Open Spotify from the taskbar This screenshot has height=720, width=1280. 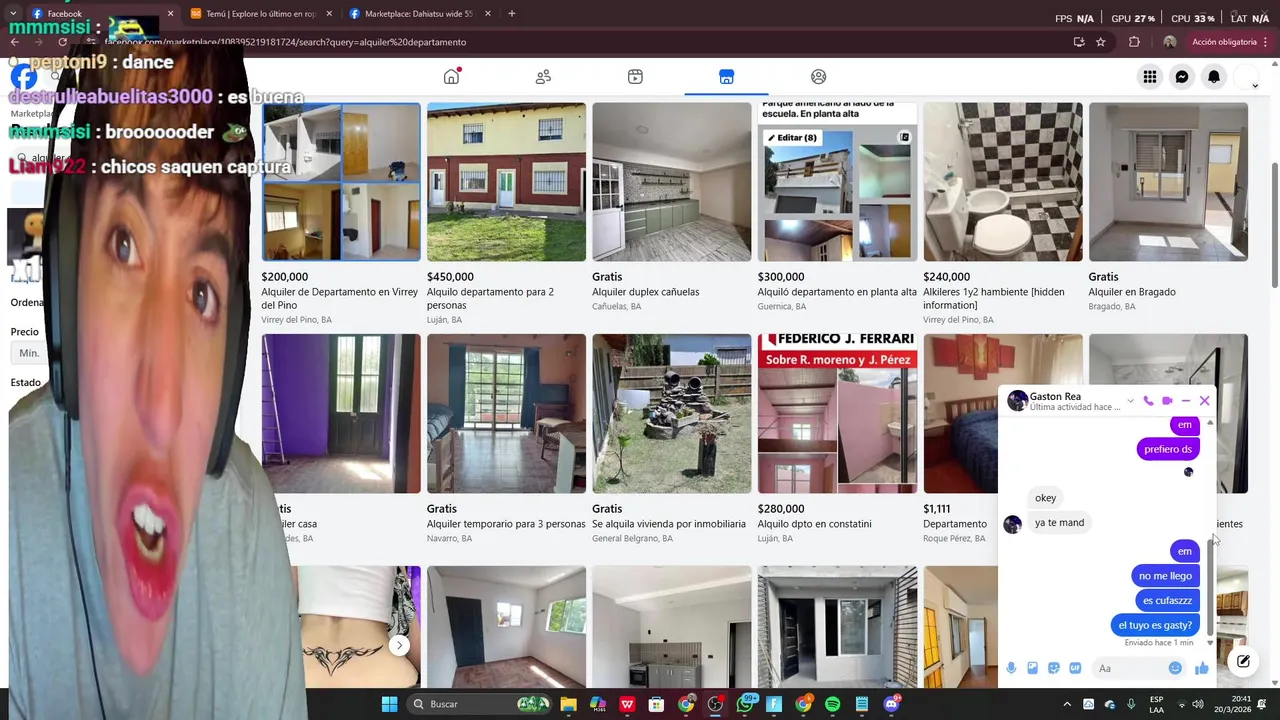(832, 704)
